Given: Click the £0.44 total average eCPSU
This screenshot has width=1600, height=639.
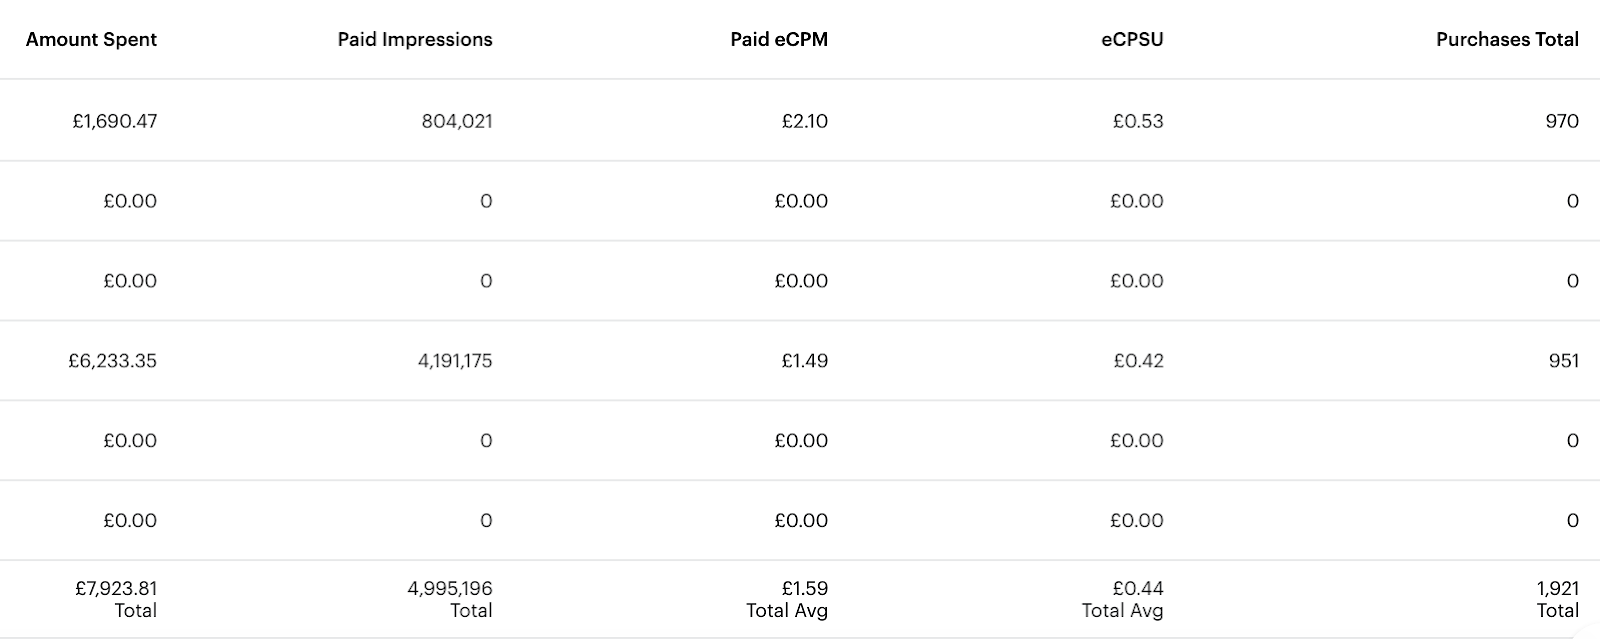Looking at the screenshot, I should click(1138, 589).
